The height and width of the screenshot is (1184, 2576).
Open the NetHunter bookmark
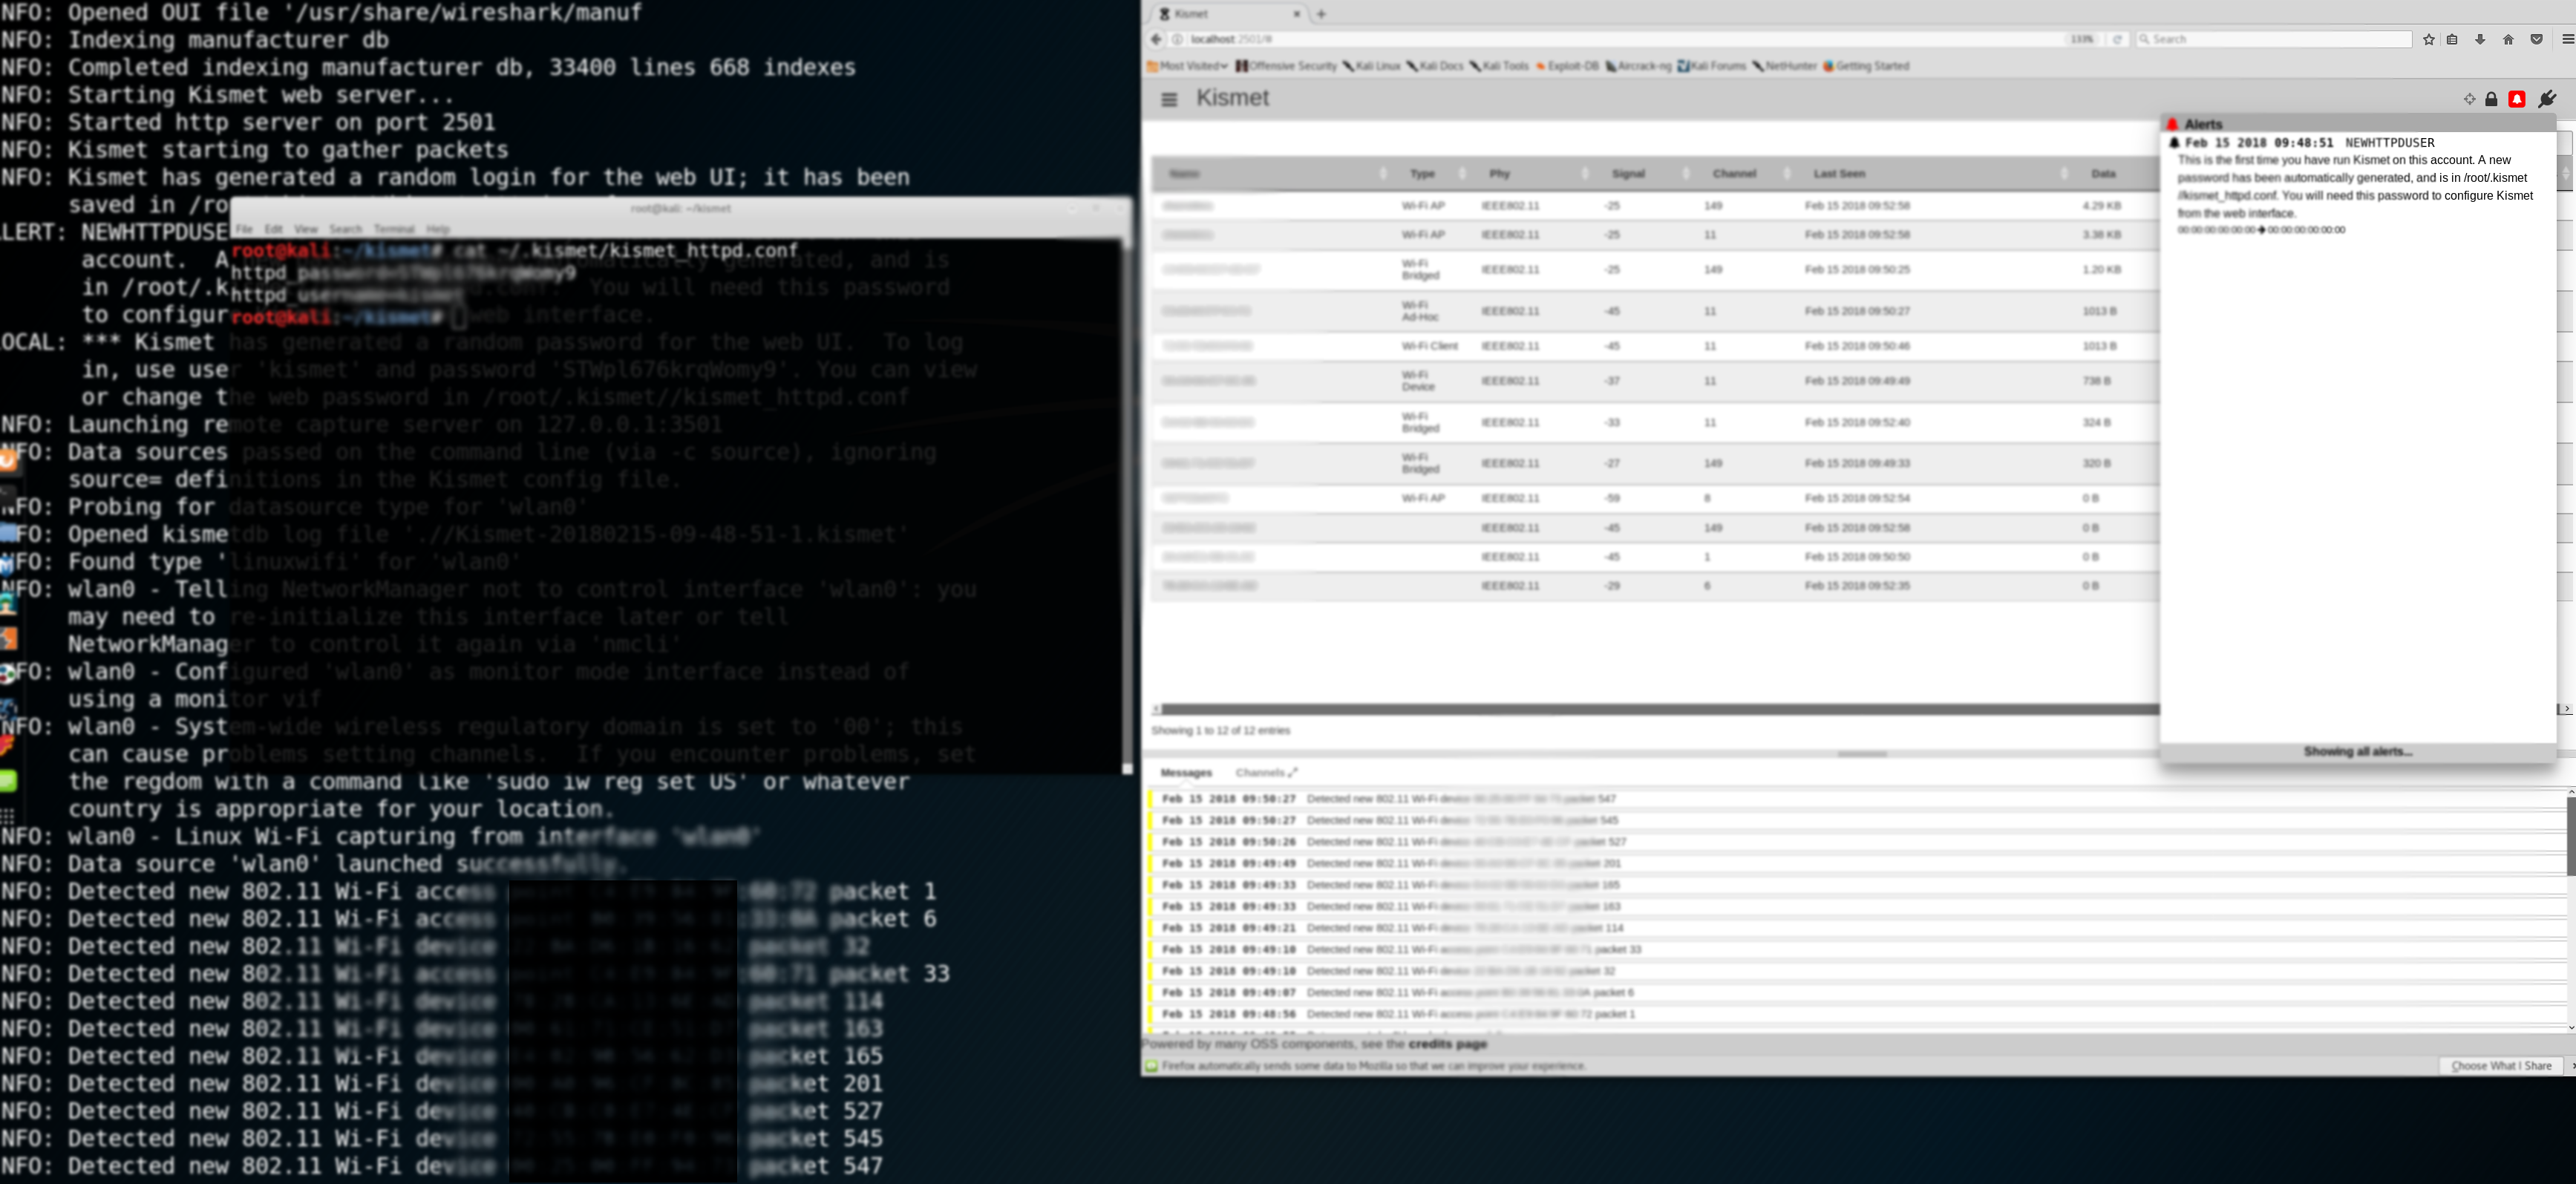[1784, 66]
